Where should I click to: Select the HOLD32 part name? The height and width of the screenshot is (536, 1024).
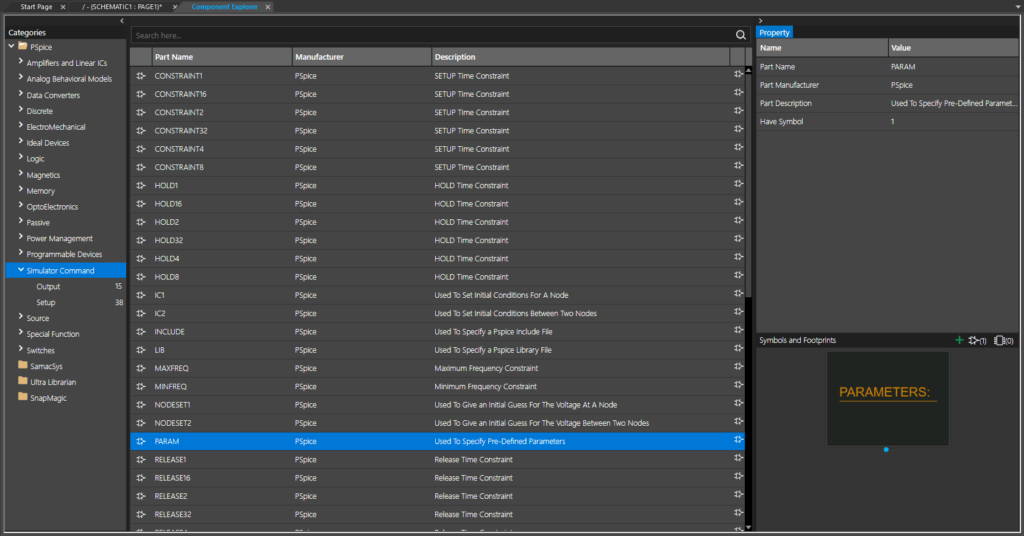168,240
